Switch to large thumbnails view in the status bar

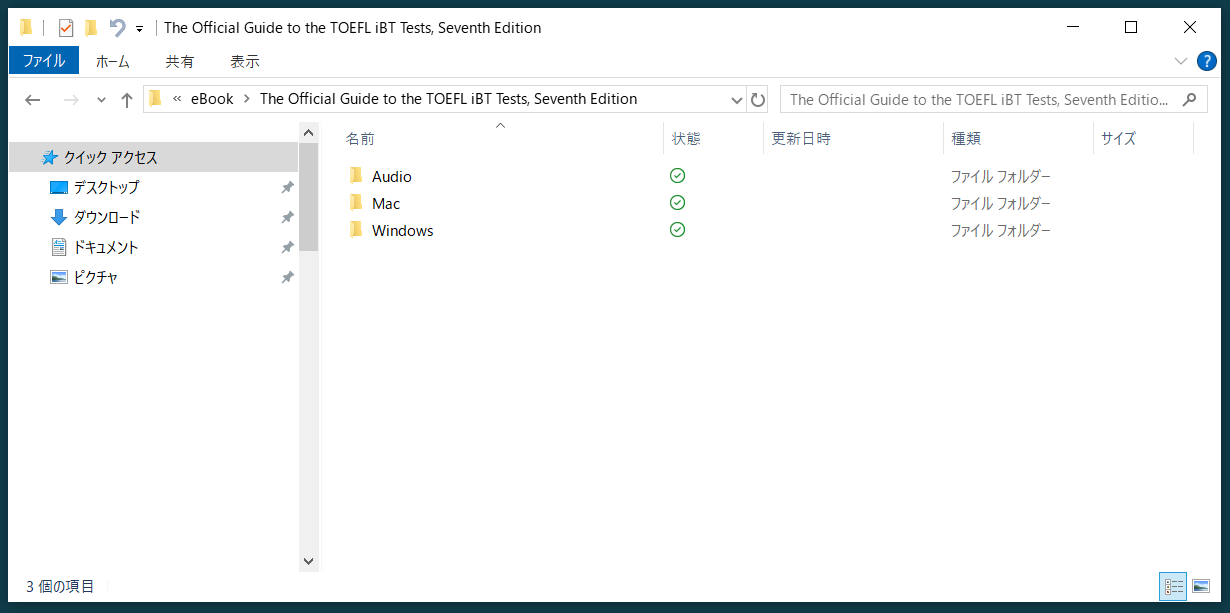click(x=1201, y=586)
